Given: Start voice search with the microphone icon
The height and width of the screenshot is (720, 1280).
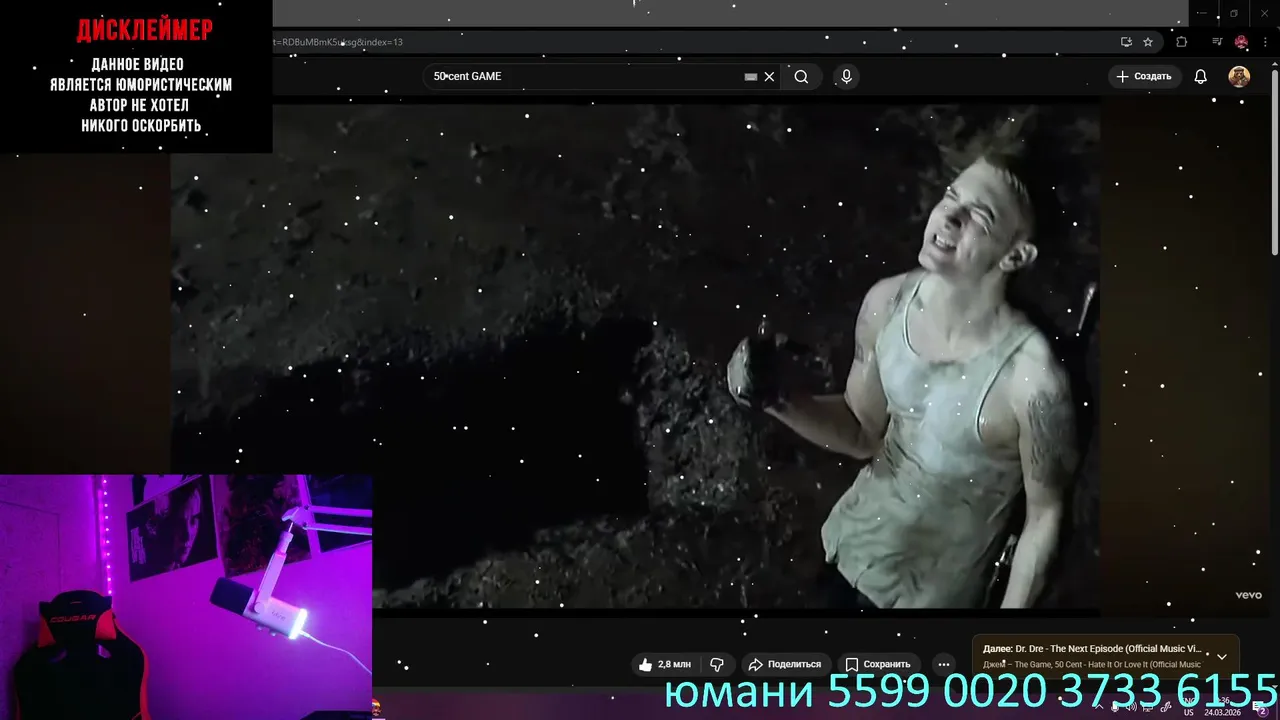Looking at the screenshot, I should click(846, 77).
